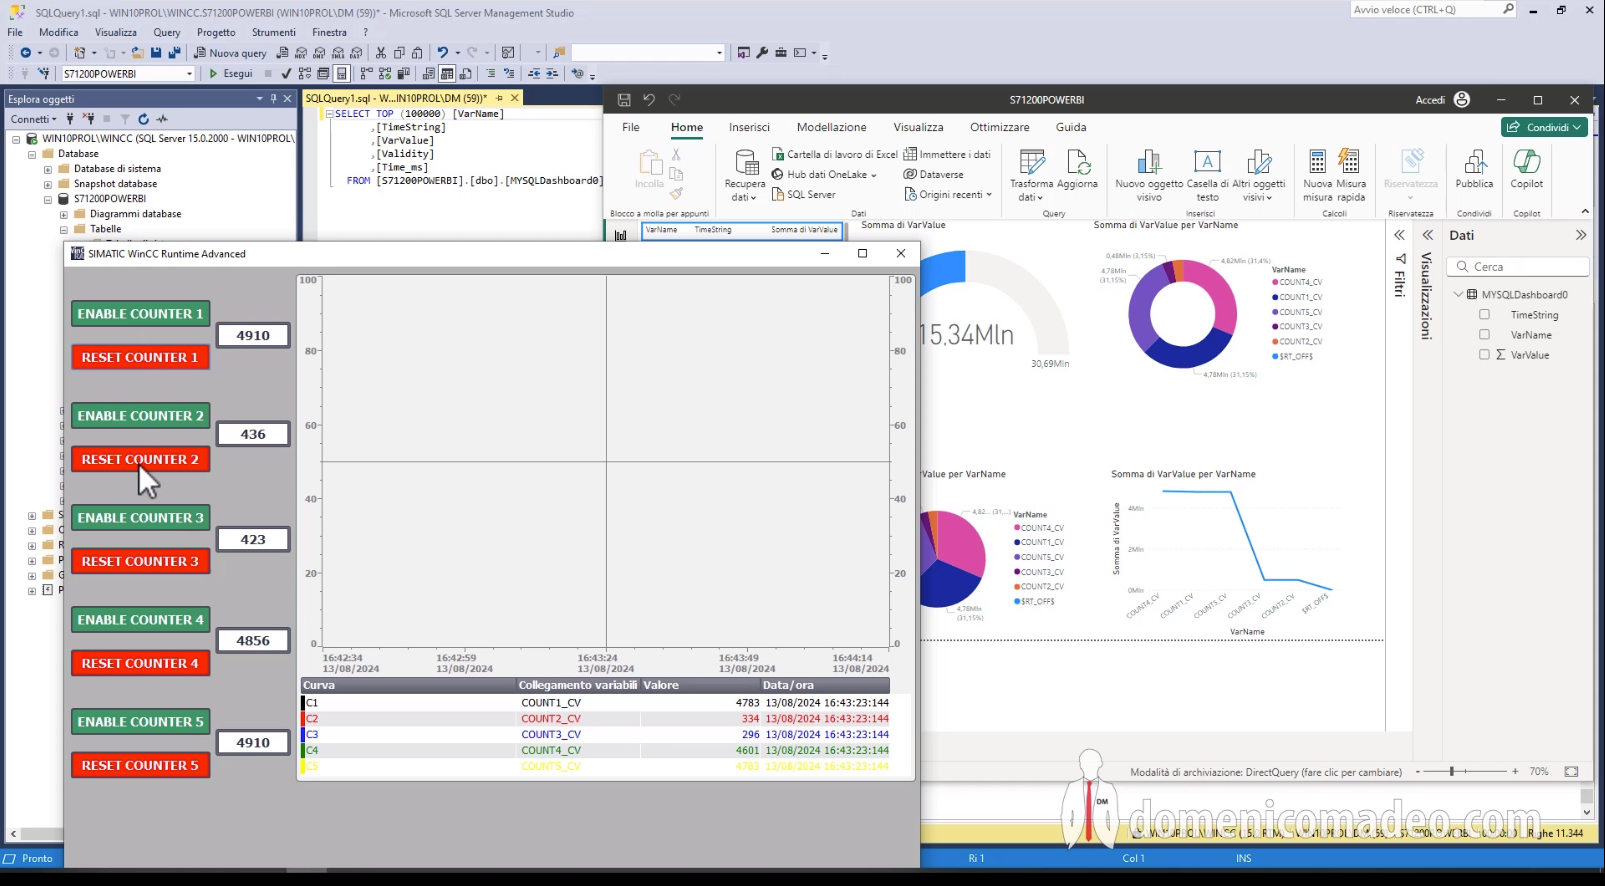Open Copilot from the ribbon

pyautogui.click(x=1527, y=169)
